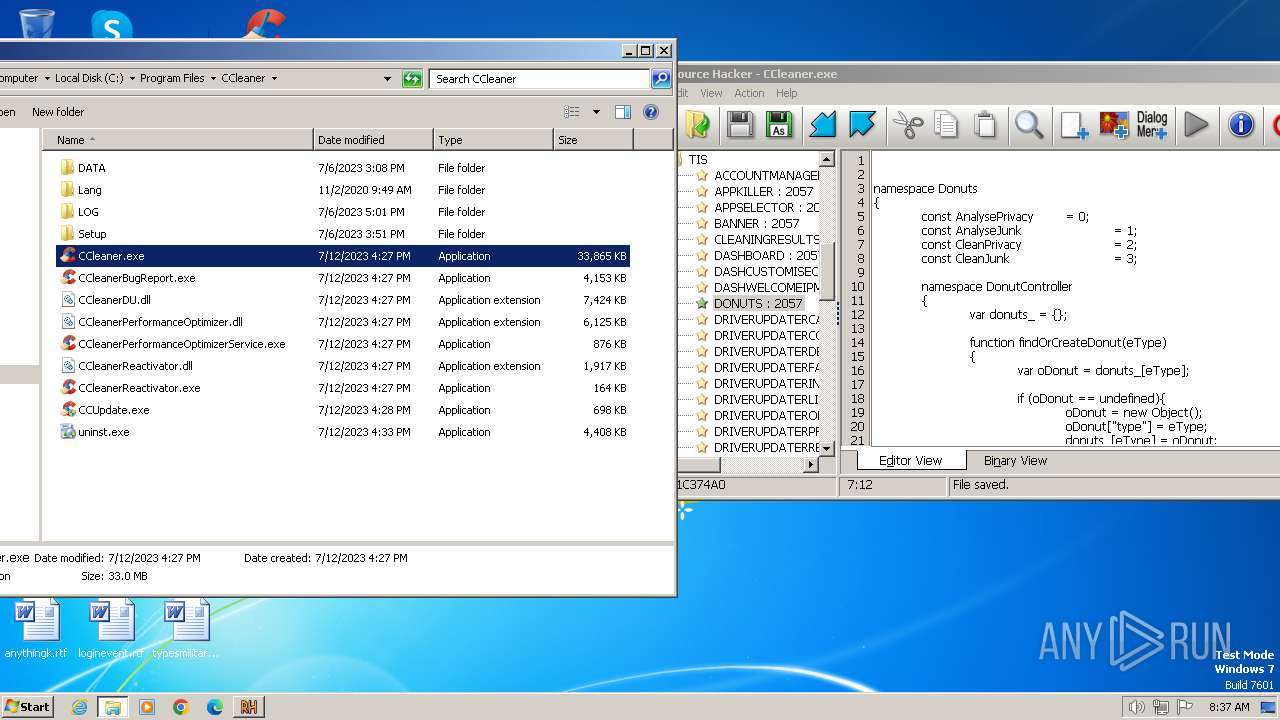This screenshot has width=1280, height=720.
Task: Select CCleanerDU.dll file
Action: click(114, 300)
